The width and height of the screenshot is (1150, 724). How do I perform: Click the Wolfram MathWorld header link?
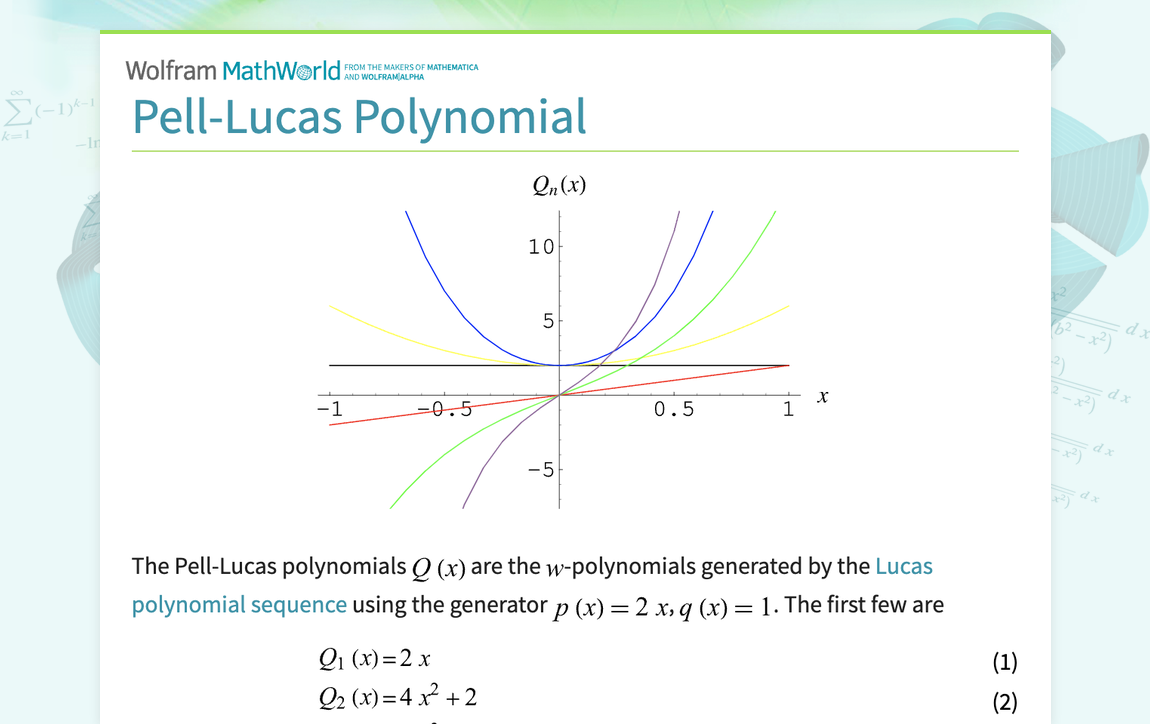pos(232,70)
